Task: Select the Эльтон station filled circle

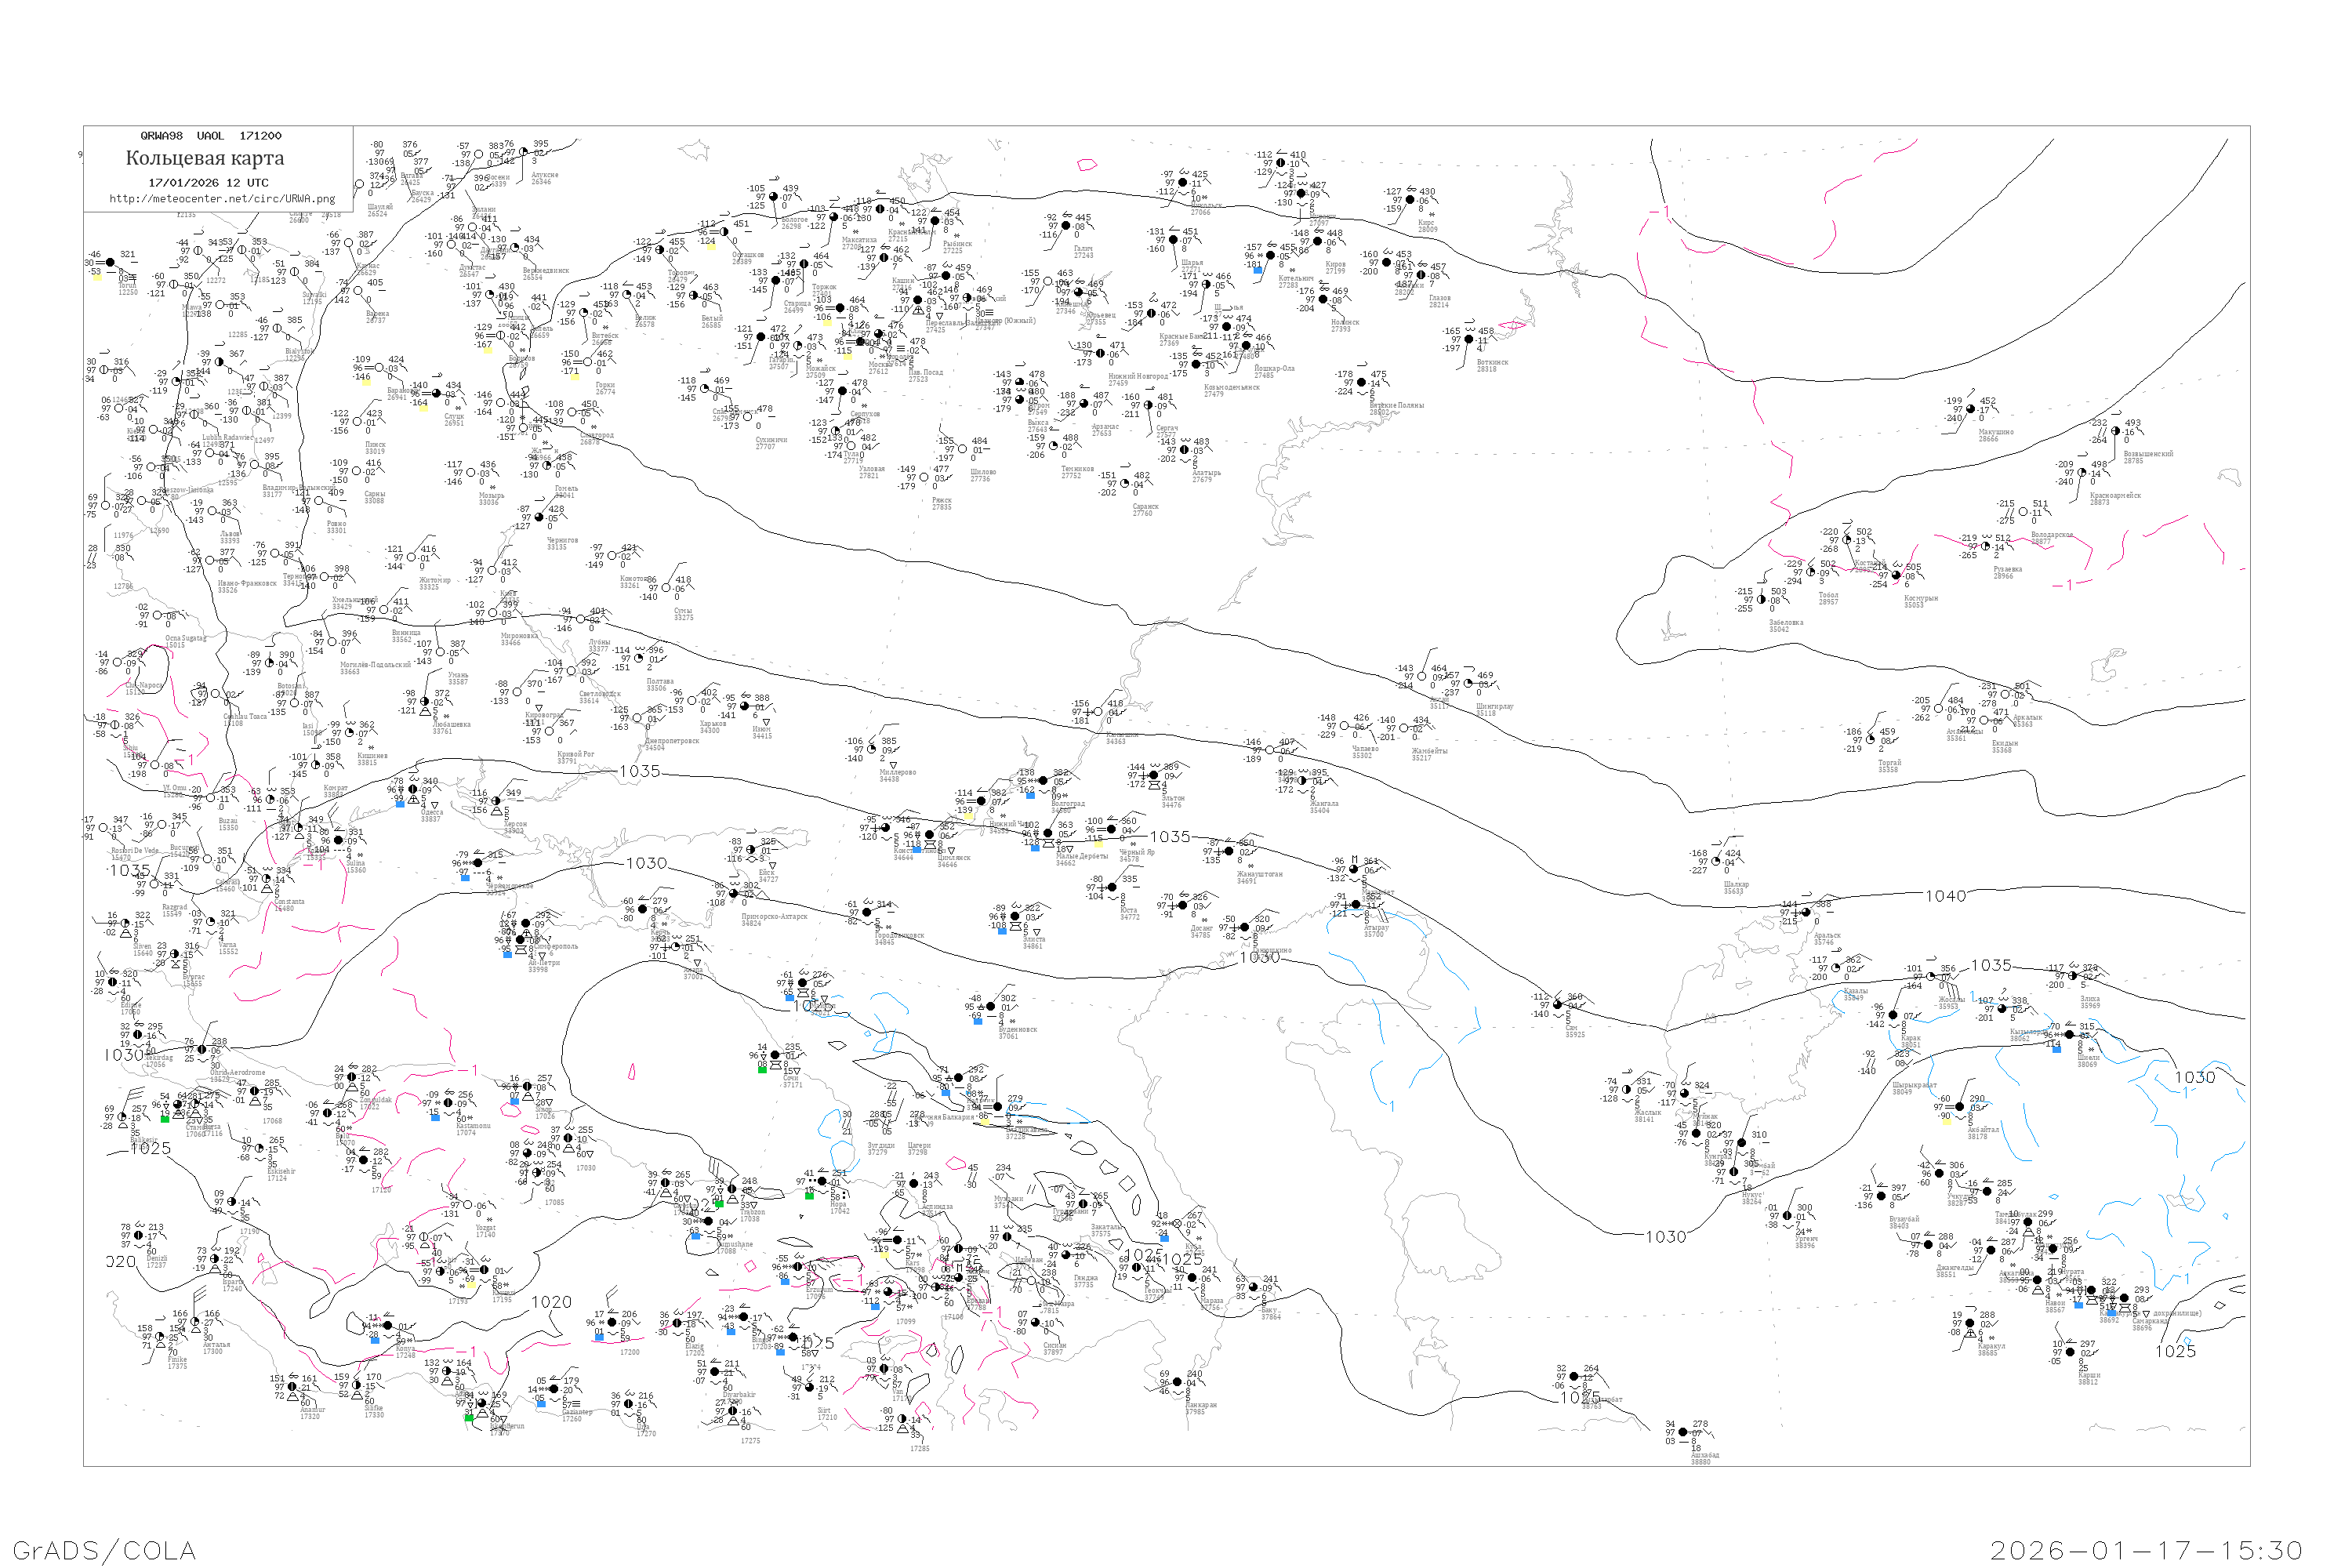Action: [x=1153, y=775]
